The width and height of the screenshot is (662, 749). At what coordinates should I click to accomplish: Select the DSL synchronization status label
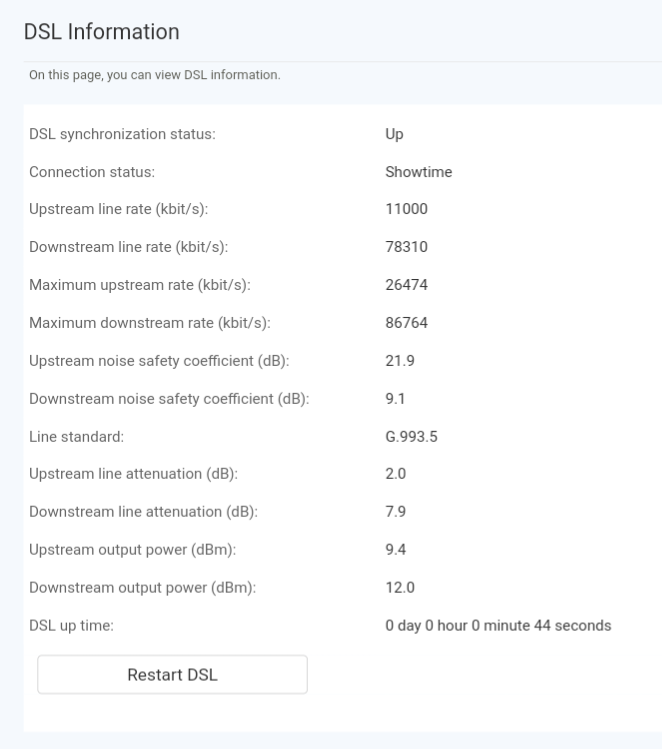coord(122,134)
